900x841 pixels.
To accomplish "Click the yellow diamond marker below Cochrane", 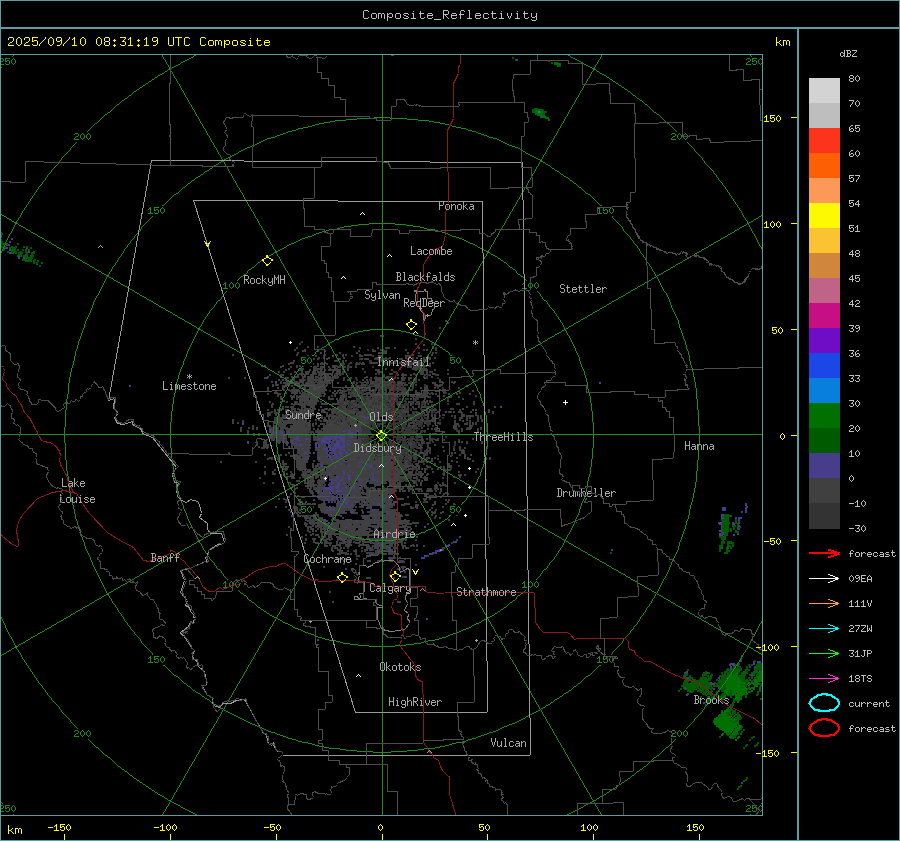I will [342, 578].
